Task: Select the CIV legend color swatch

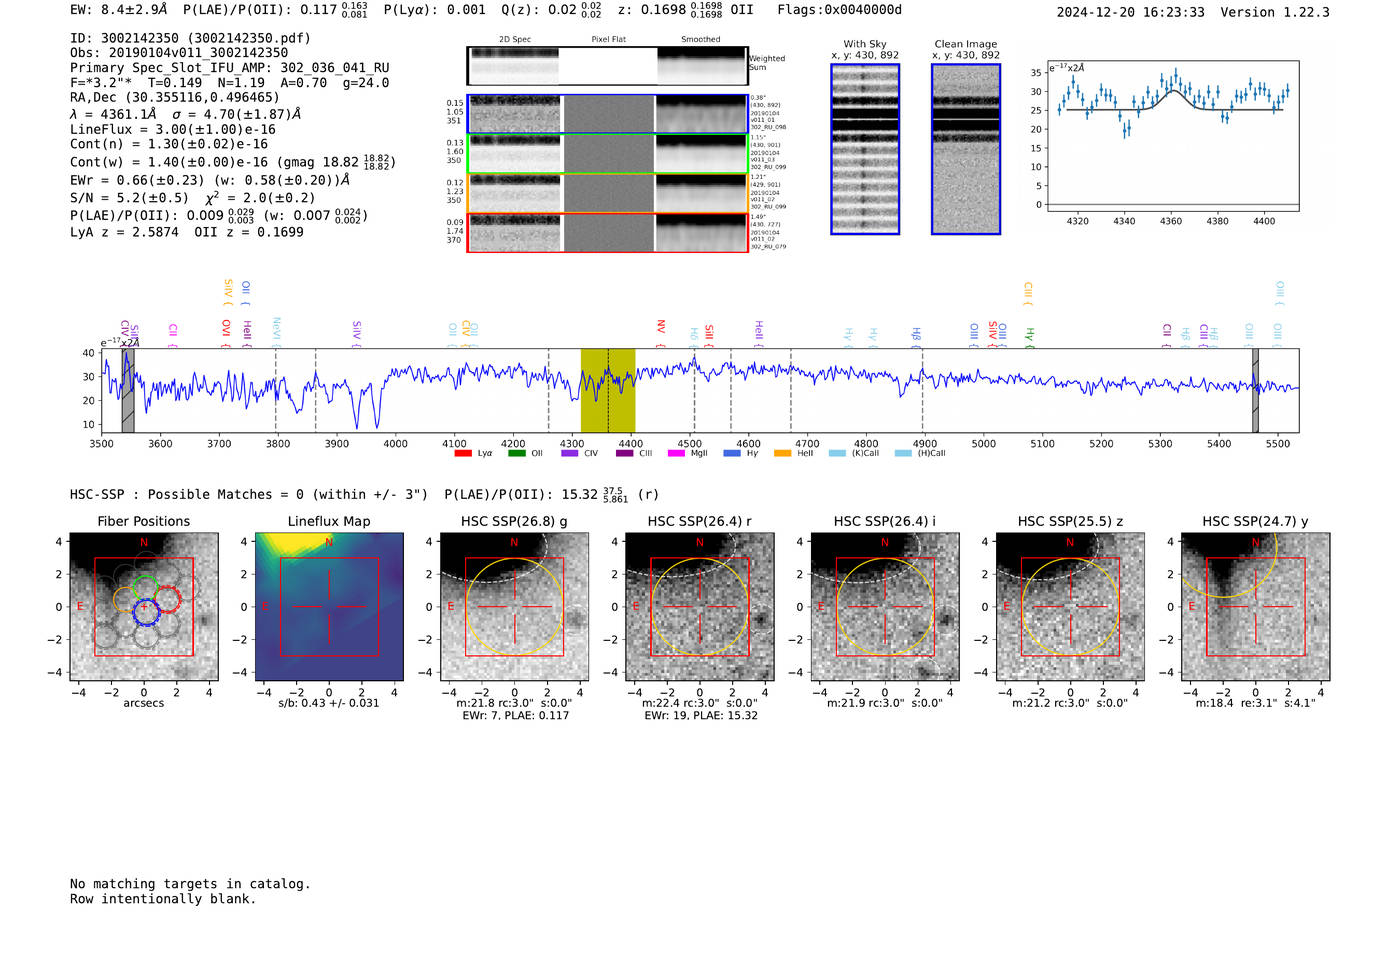Action: (570, 454)
